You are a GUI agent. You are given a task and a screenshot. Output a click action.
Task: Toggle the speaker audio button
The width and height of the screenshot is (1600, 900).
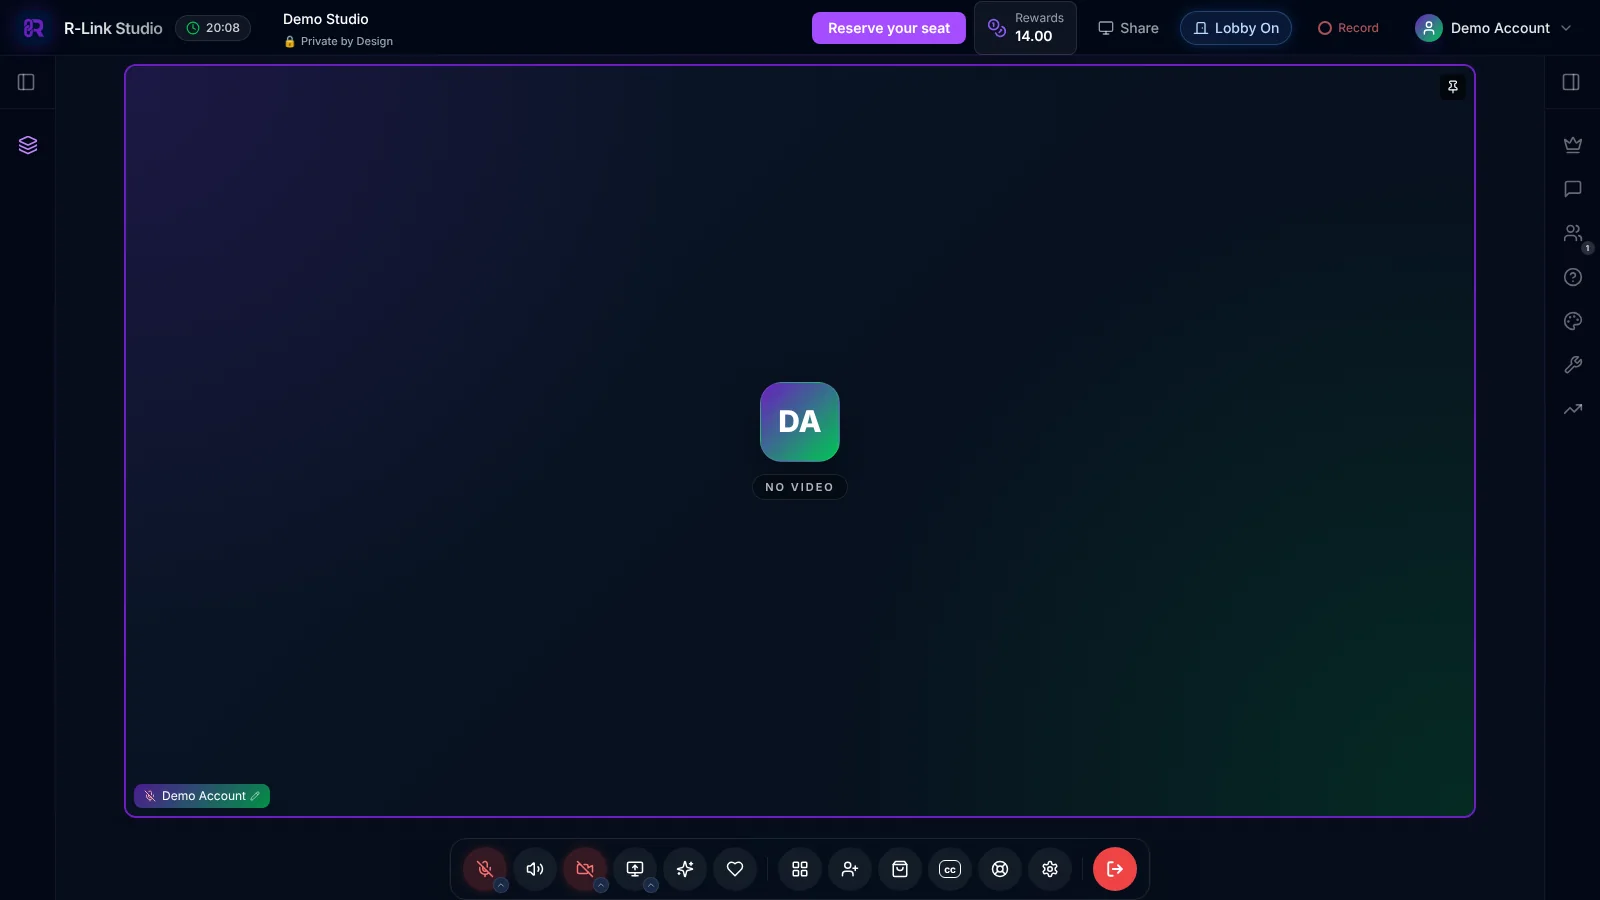[535, 869]
